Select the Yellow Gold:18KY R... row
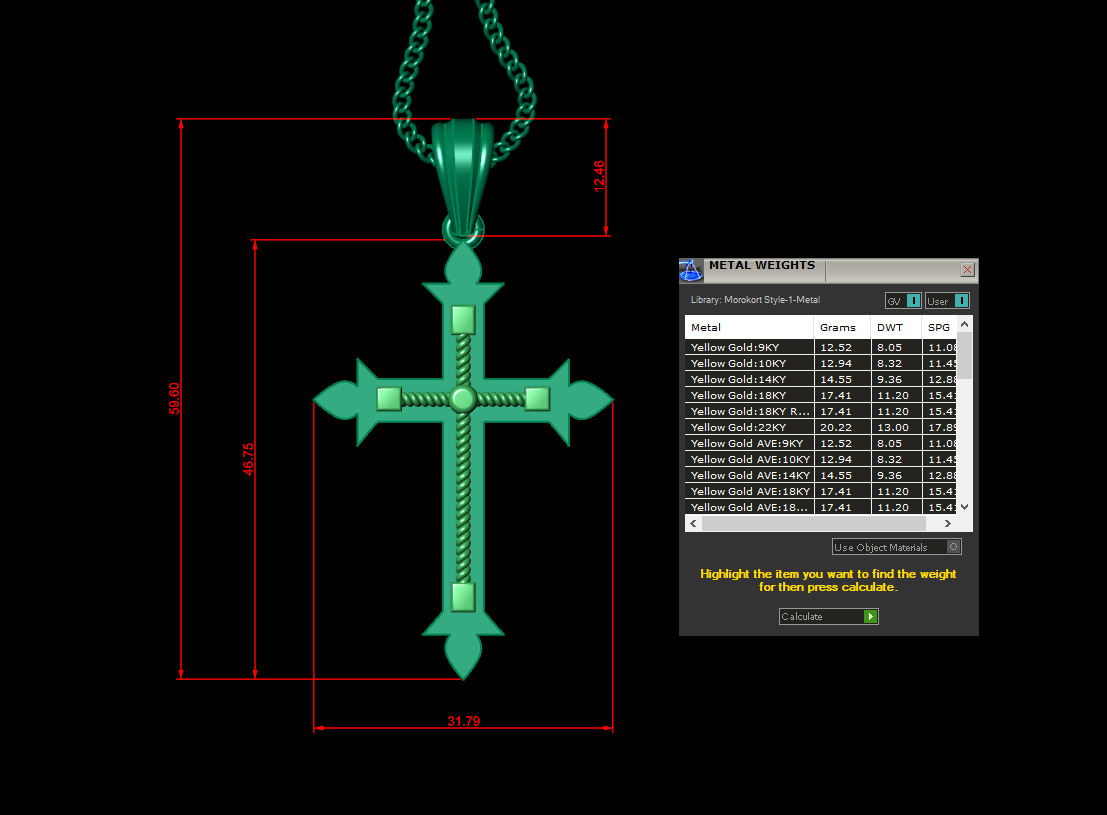 (820, 411)
